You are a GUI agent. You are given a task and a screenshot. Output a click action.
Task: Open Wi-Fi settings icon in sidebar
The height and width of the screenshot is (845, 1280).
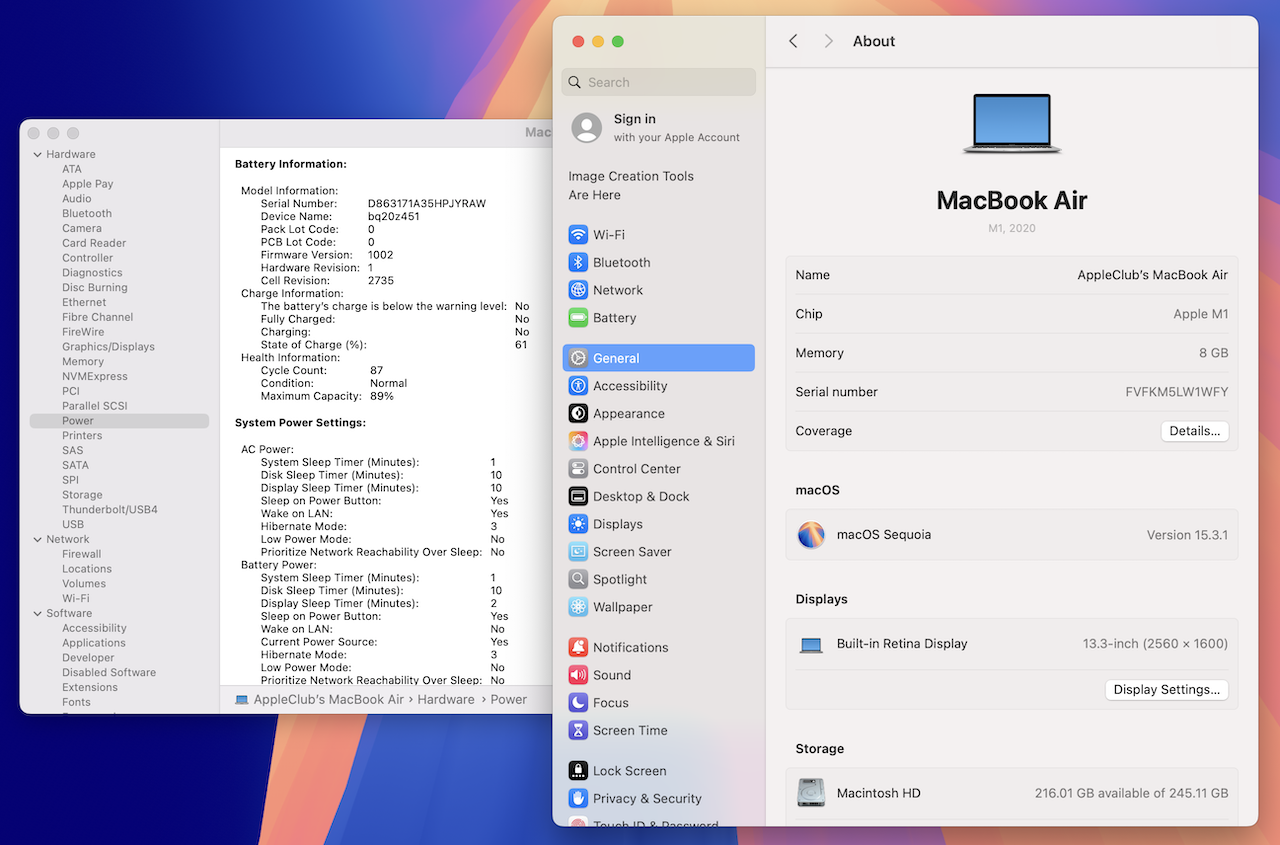[x=578, y=235]
